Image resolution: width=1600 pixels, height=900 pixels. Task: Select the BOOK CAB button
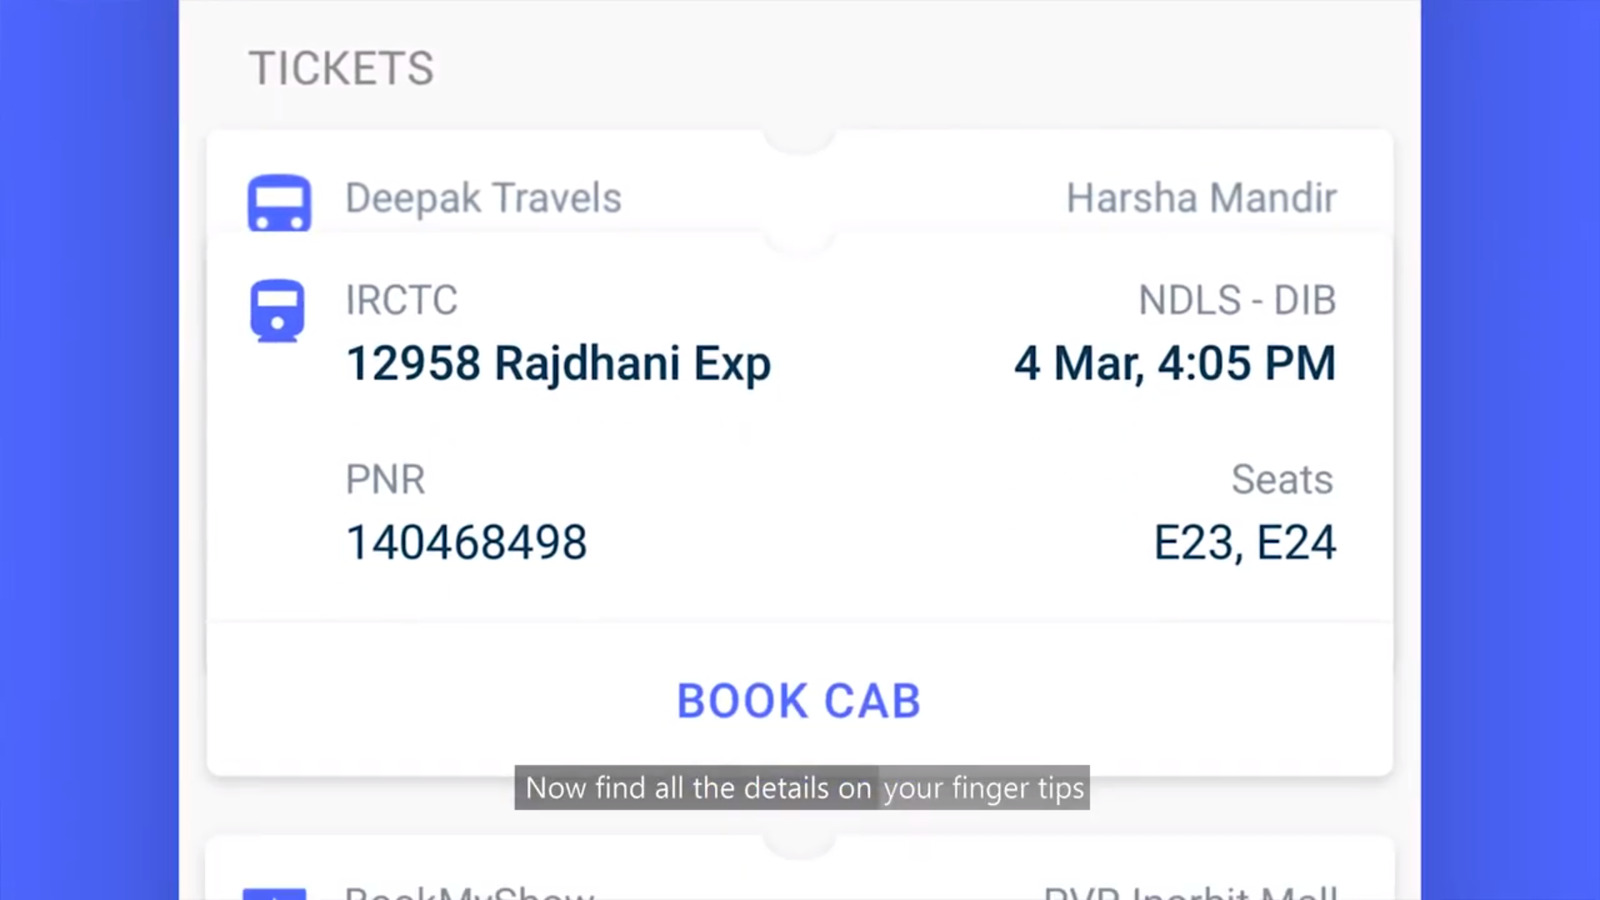[x=799, y=701]
